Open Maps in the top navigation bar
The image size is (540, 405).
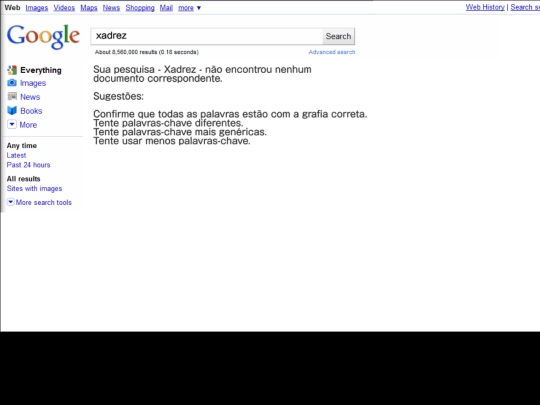(x=89, y=8)
